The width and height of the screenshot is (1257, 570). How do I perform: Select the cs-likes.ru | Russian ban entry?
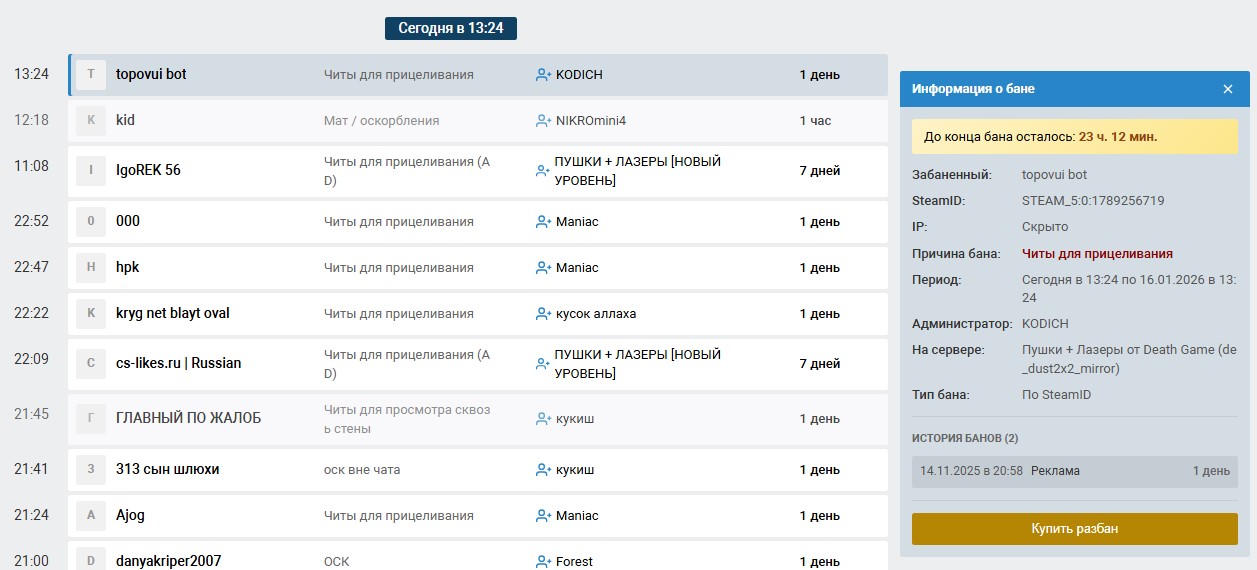pyautogui.click(x=477, y=364)
